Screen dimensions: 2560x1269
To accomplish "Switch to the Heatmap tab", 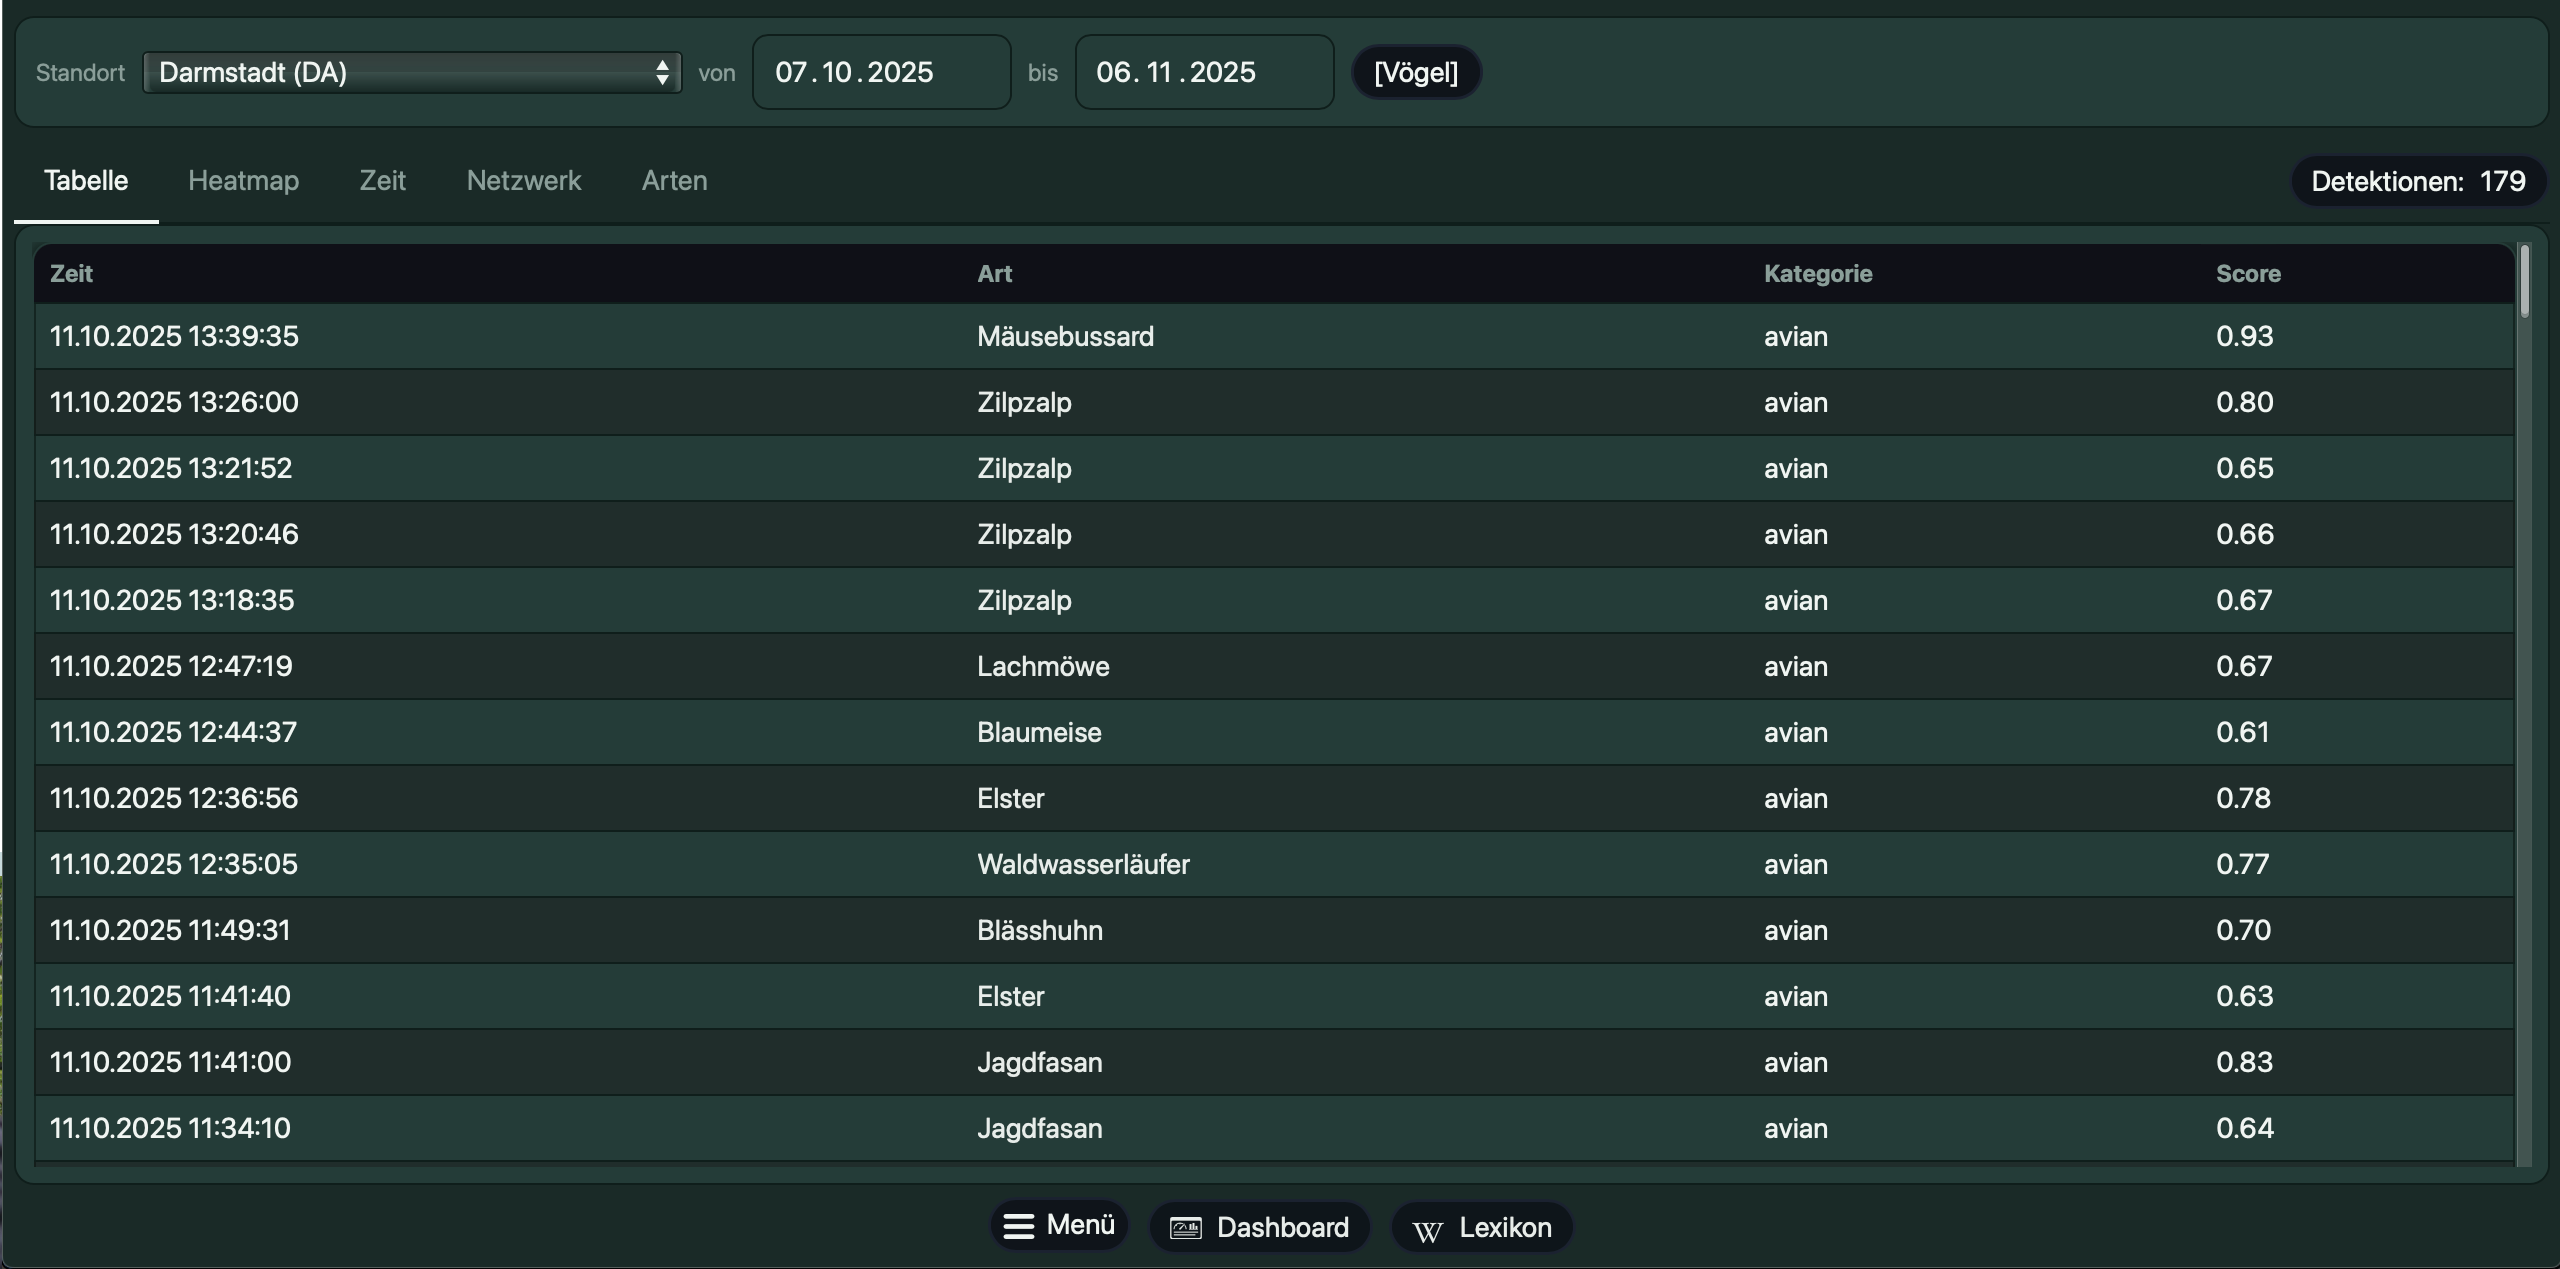I will [x=243, y=181].
